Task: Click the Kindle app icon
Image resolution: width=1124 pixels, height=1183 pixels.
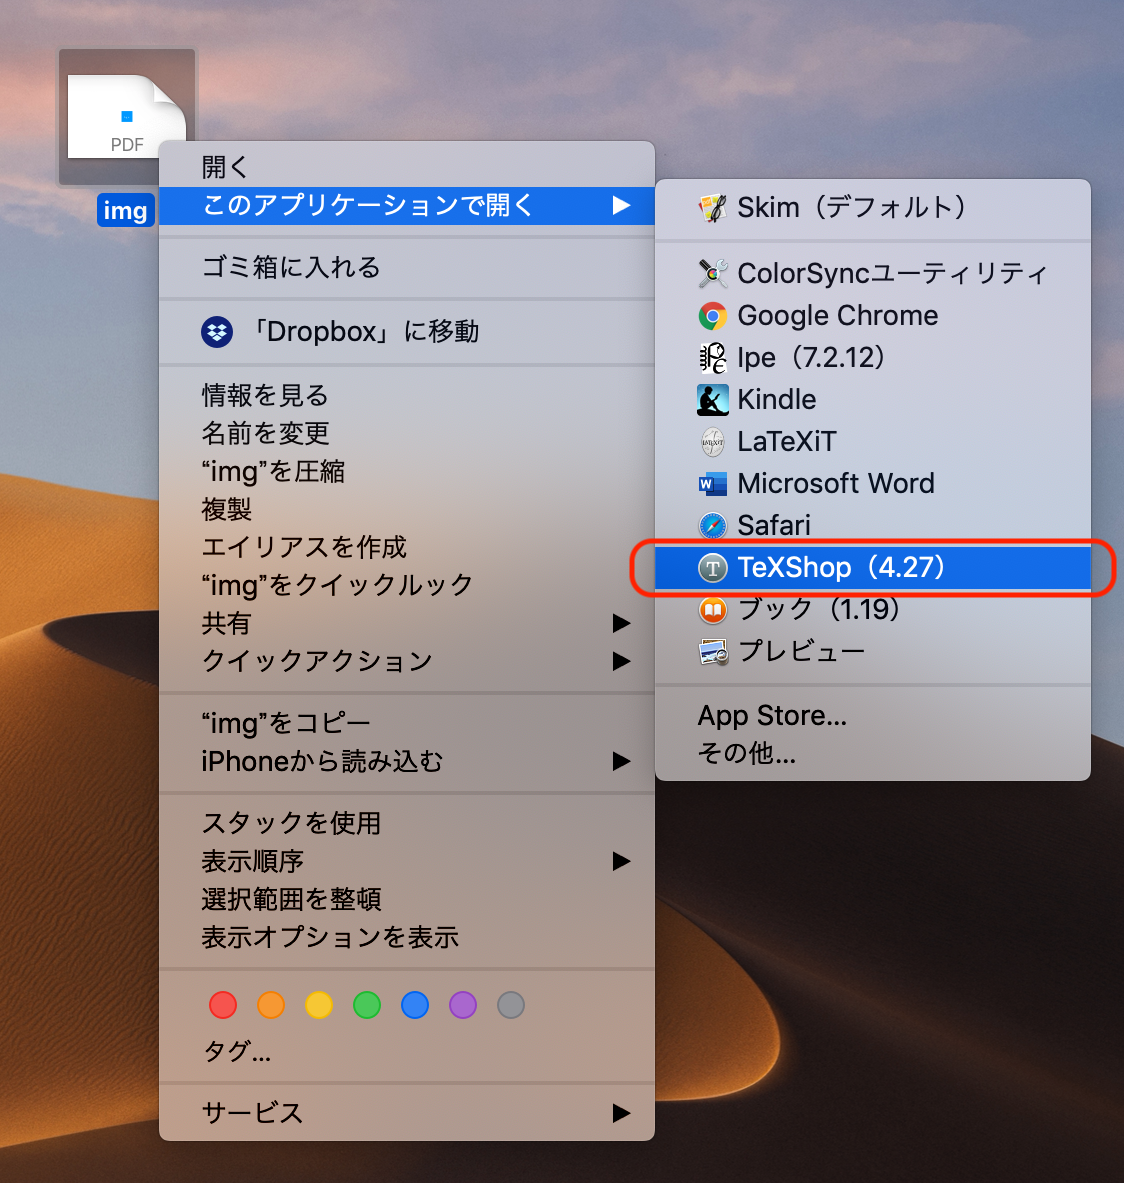Action: tap(713, 400)
